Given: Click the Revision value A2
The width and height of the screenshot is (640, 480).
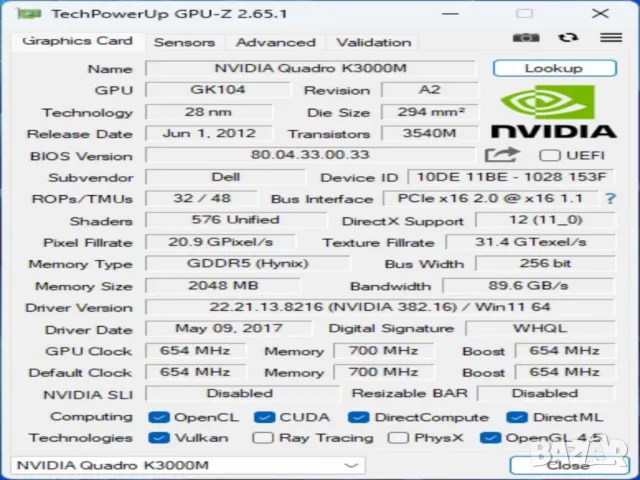Looking at the screenshot, I should click(x=430, y=90).
